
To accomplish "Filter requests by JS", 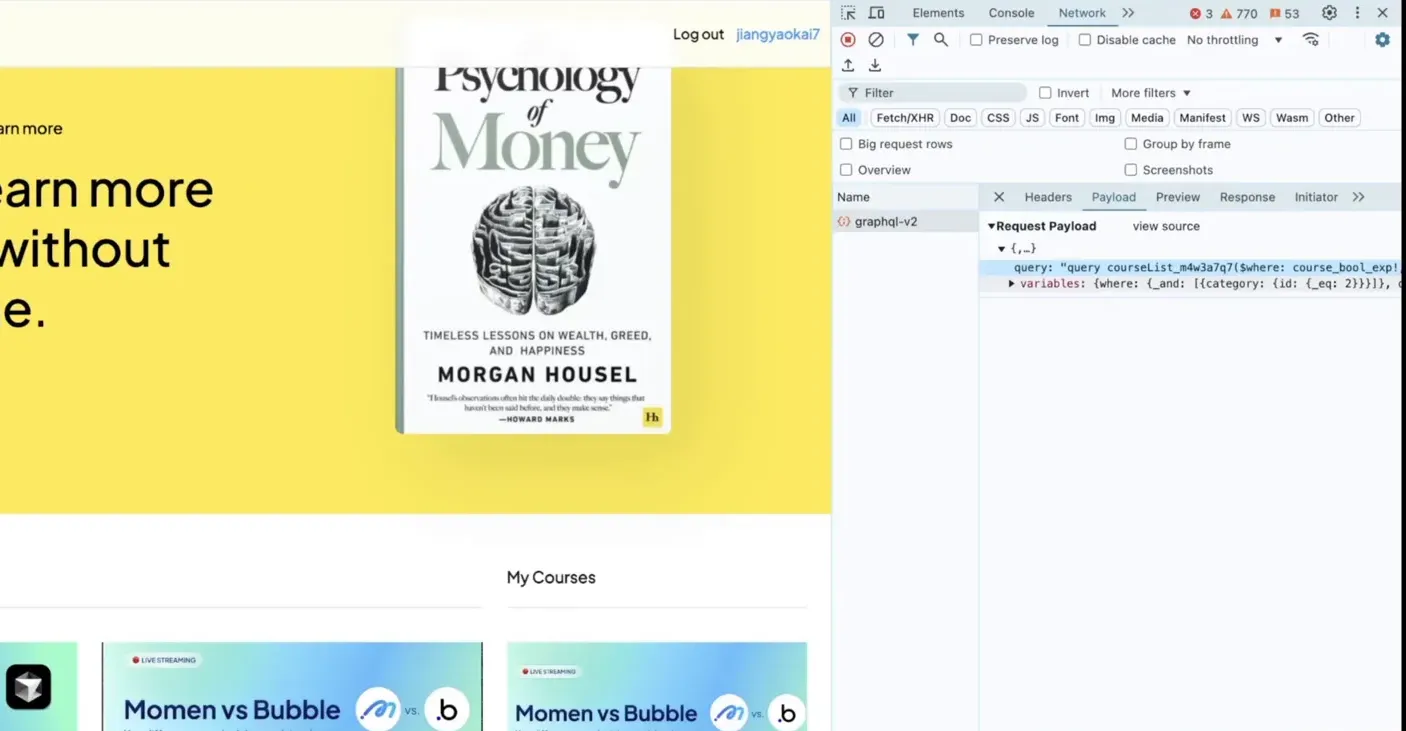I will [1032, 118].
